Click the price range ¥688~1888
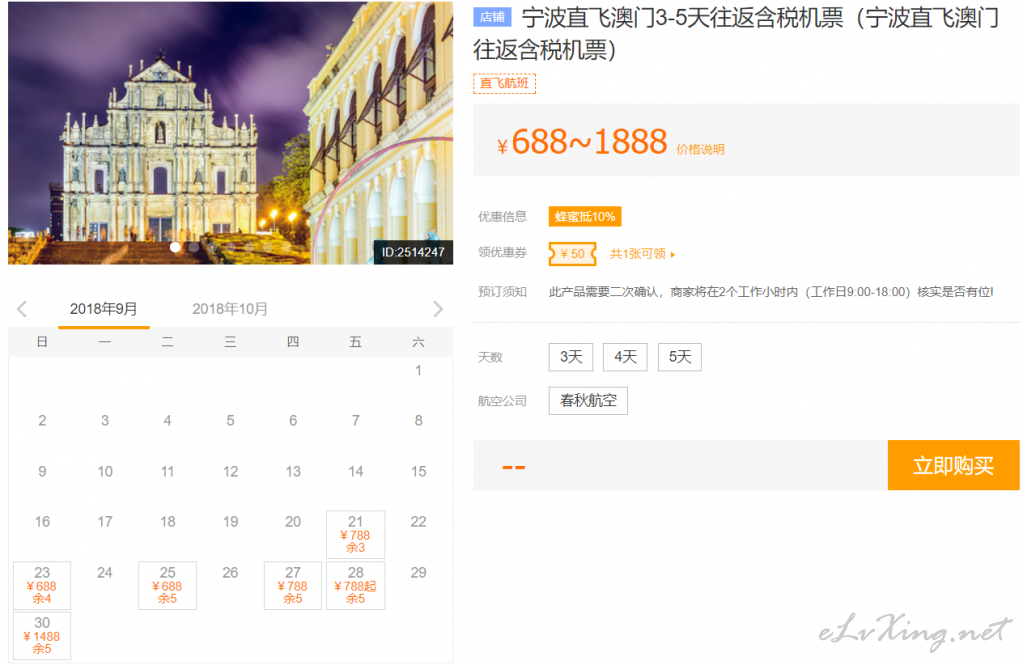 pyautogui.click(x=582, y=142)
